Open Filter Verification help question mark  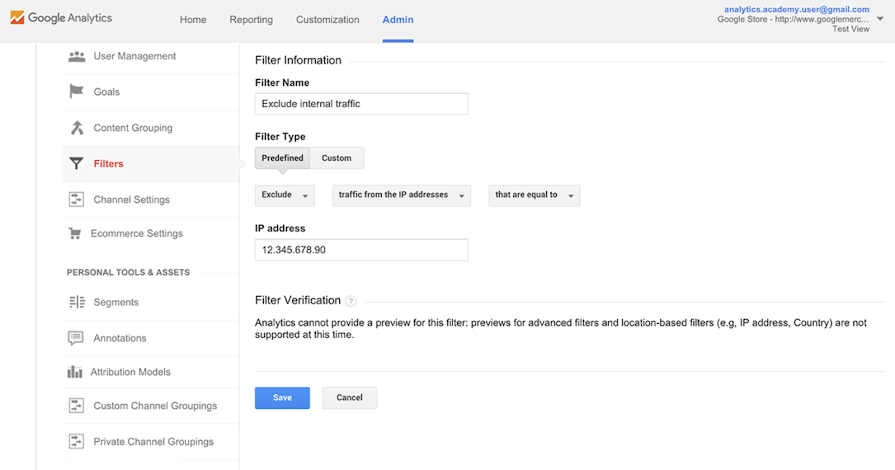(351, 301)
